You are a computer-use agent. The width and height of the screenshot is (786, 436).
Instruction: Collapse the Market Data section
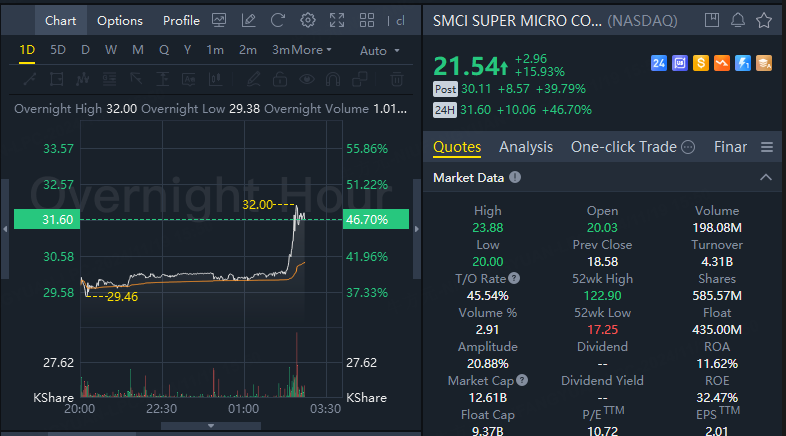pyautogui.click(x=765, y=177)
